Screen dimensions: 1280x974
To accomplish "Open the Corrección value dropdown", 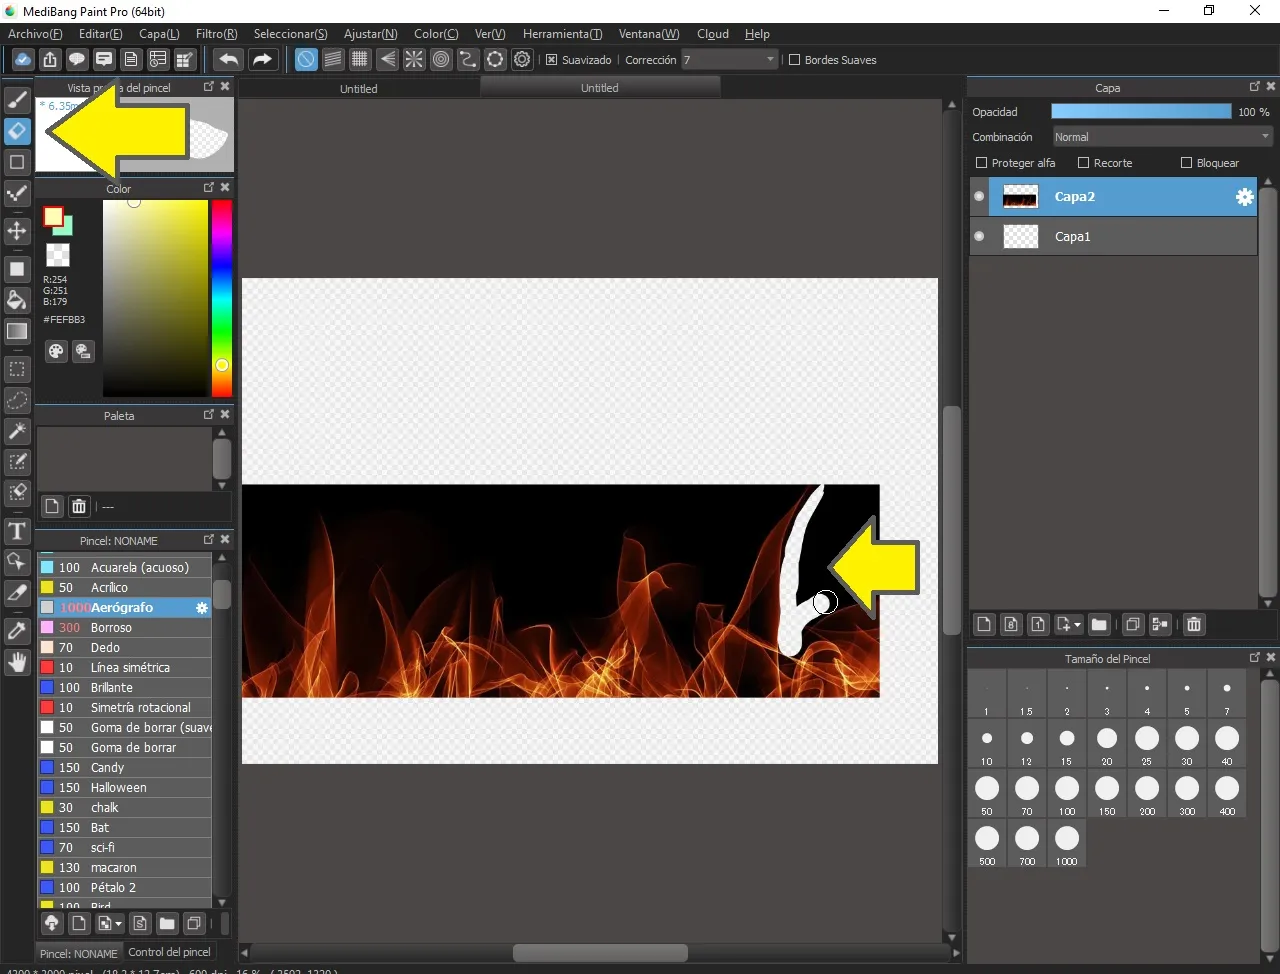I will coord(730,60).
